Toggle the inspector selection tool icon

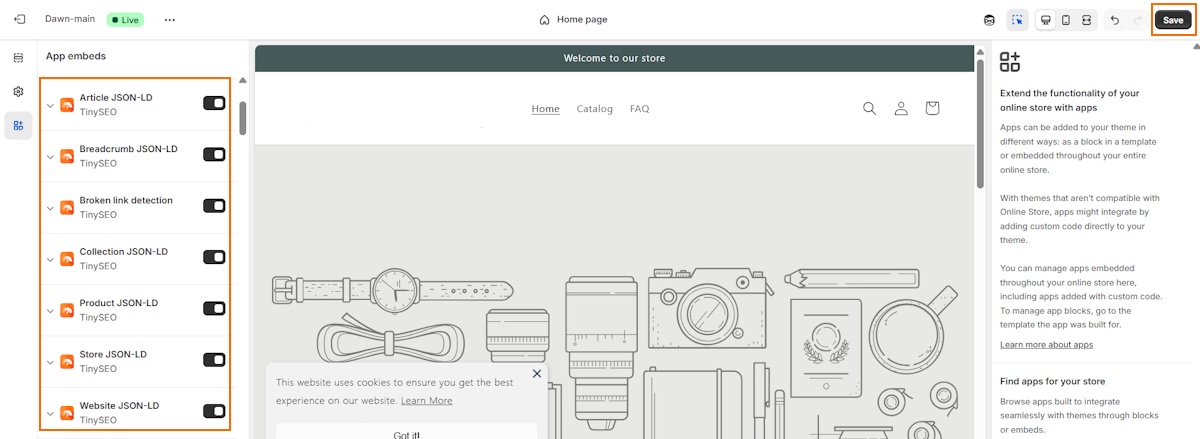tap(1017, 19)
